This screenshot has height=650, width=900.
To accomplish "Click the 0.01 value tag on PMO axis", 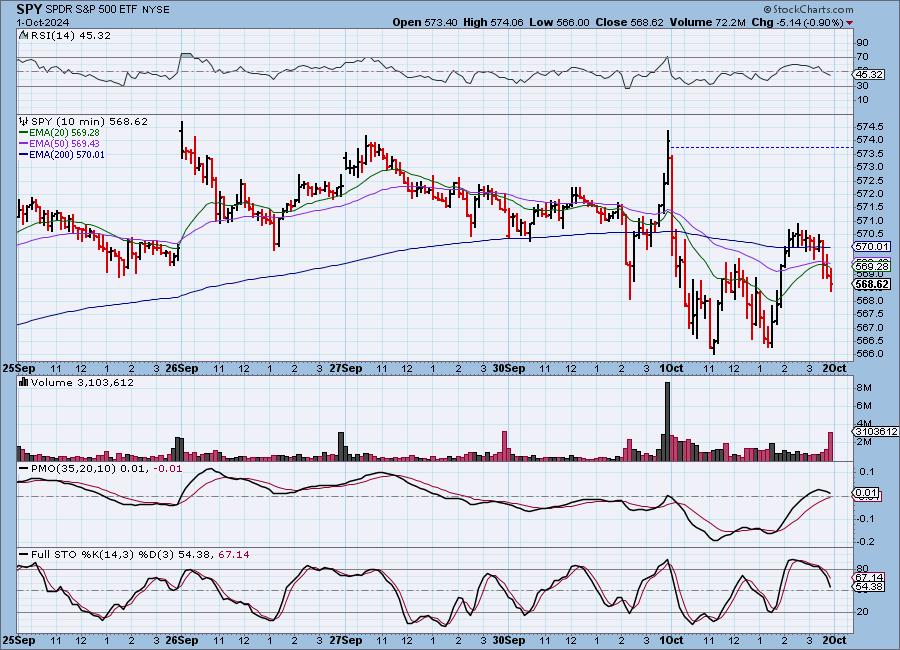I will pos(866,493).
